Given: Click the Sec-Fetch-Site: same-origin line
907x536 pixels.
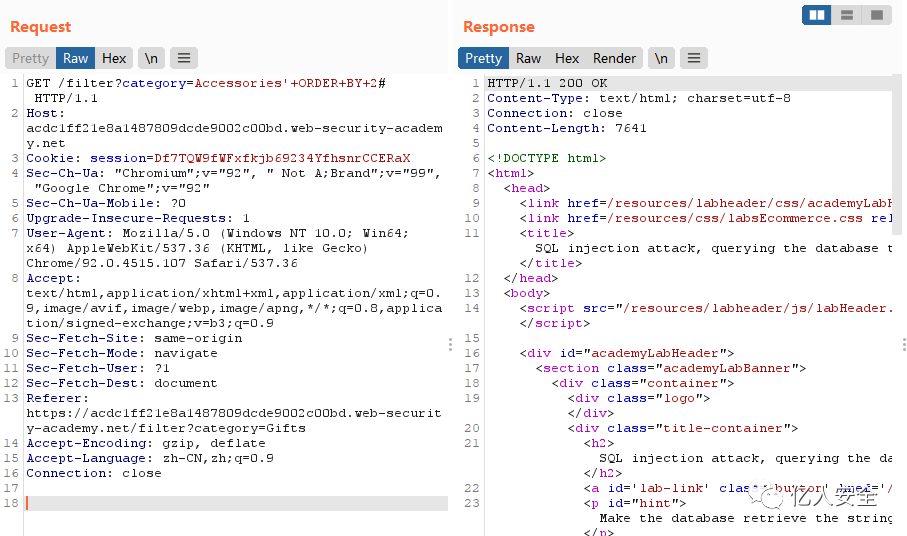Looking at the screenshot, I should pos(134,339).
